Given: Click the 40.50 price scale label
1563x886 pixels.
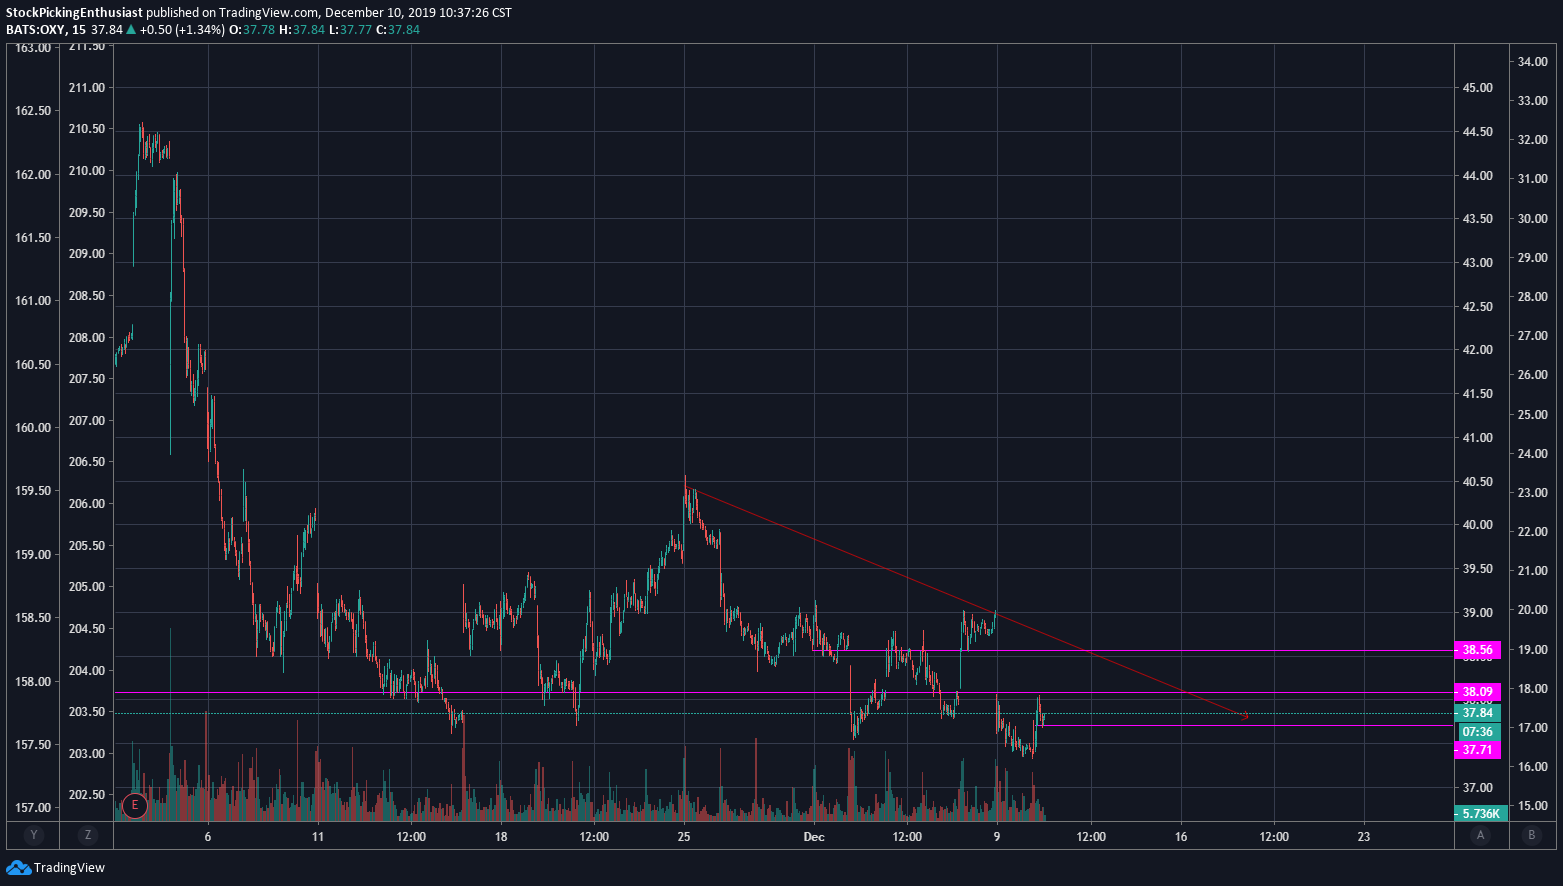Looking at the screenshot, I should point(1478,482).
